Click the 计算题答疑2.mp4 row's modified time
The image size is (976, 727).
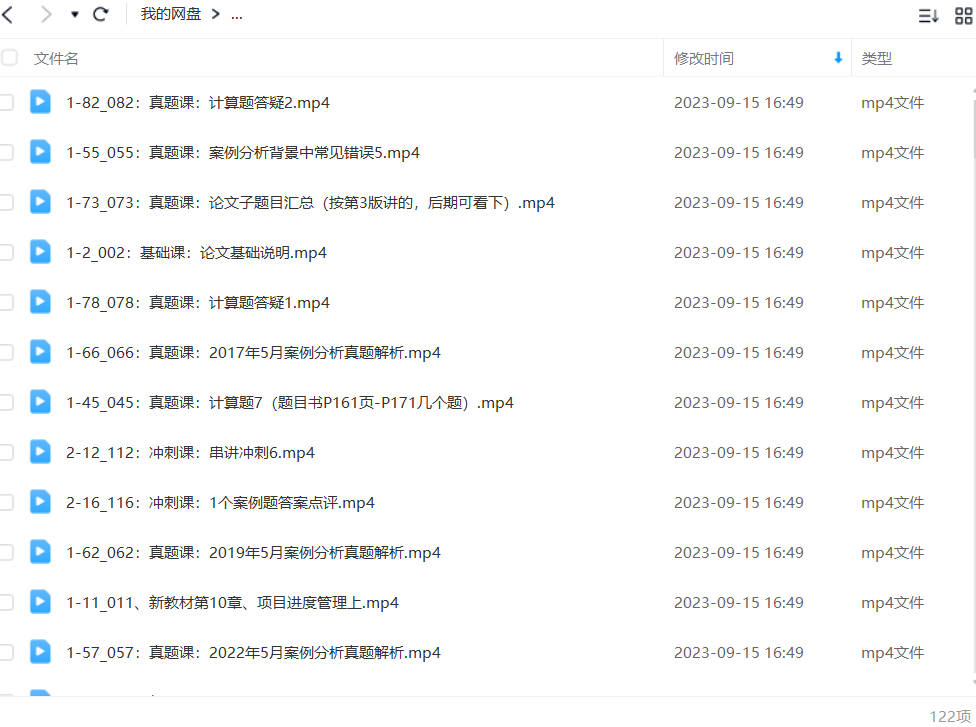(x=739, y=103)
